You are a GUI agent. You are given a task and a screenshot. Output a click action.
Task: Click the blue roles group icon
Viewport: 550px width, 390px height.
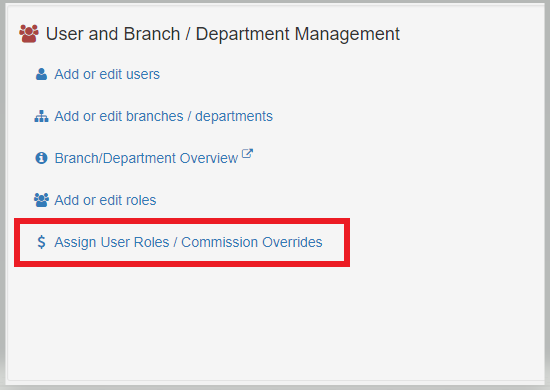point(41,200)
